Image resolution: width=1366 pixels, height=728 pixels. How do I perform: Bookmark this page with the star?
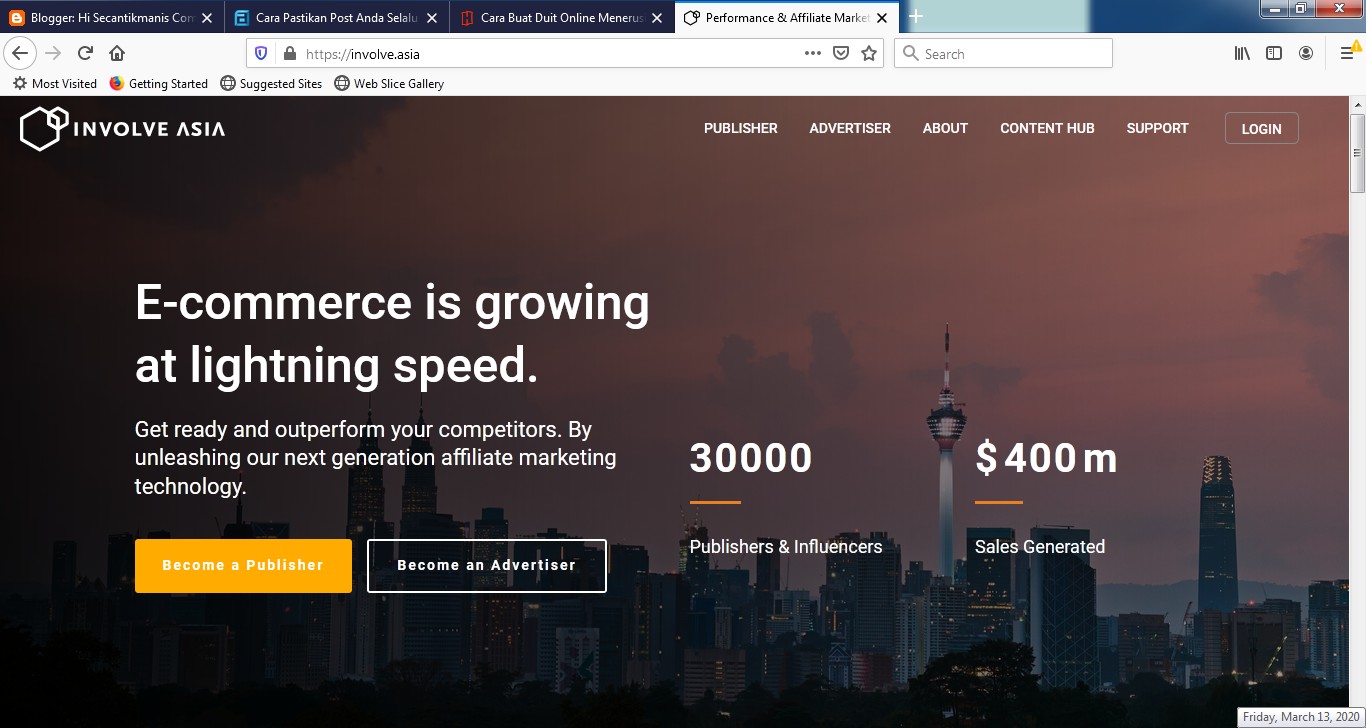(x=869, y=54)
